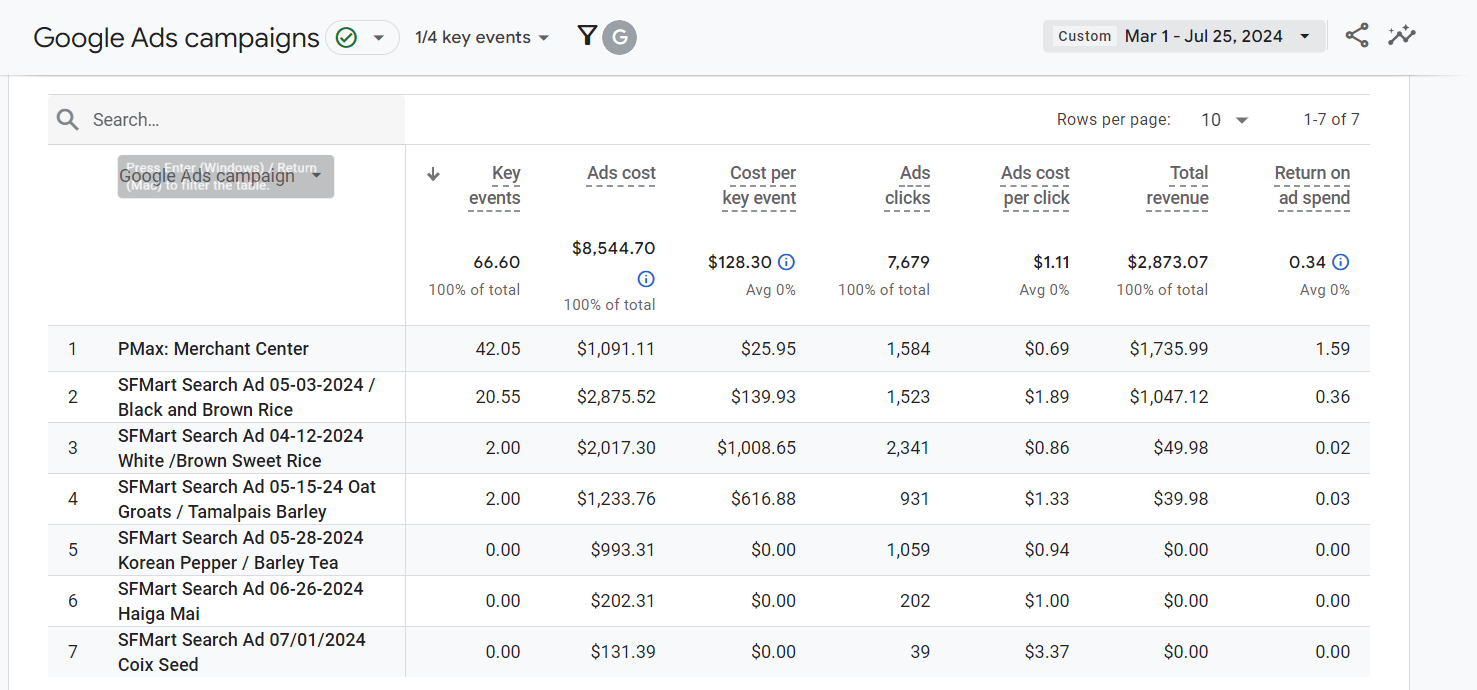Viewport: 1477px width, 690px height.
Task: Click the $202.31 ads cost cell
Action: [623, 601]
